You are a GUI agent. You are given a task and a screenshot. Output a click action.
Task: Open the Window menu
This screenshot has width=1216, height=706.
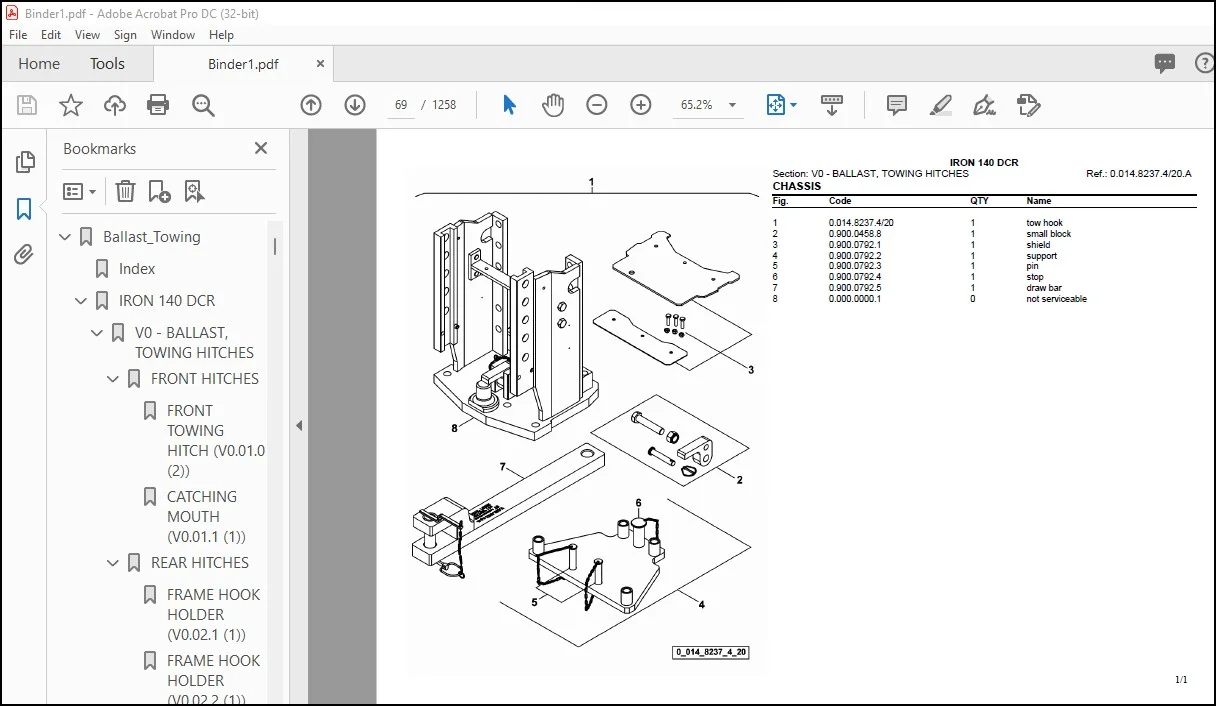(x=173, y=34)
